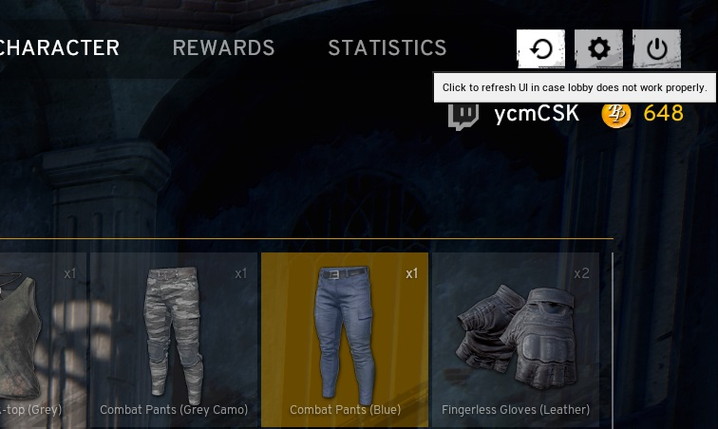Click the BP gold coin icon
This screenshot has width=718, height=429.
click(616, 114)
